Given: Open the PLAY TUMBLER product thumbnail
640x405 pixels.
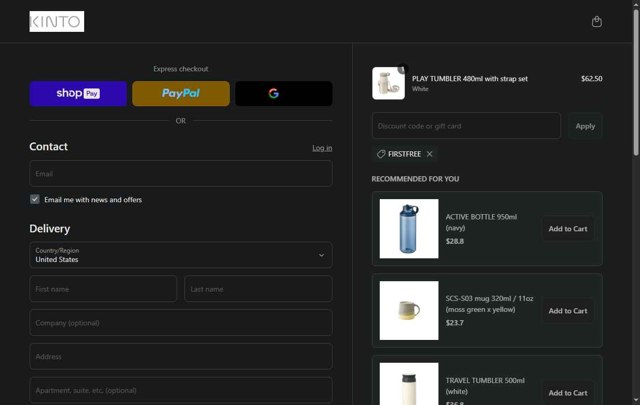Looking at the screenshot, I should pyautogui.click(x=388, y=83).
